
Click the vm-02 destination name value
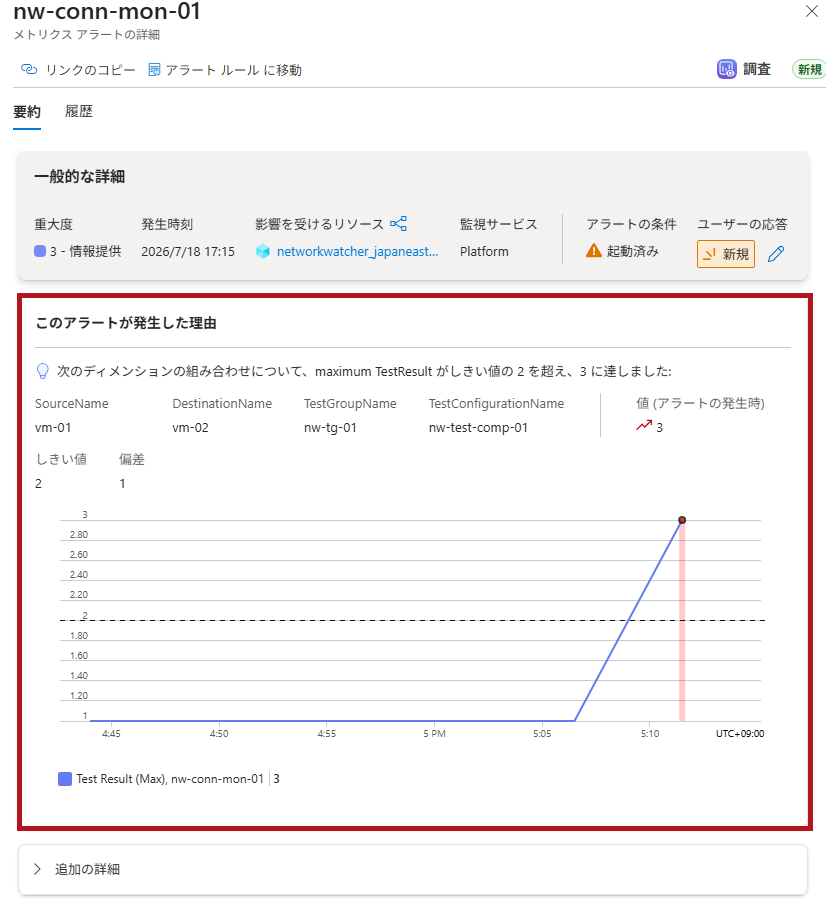click(190, 428)
